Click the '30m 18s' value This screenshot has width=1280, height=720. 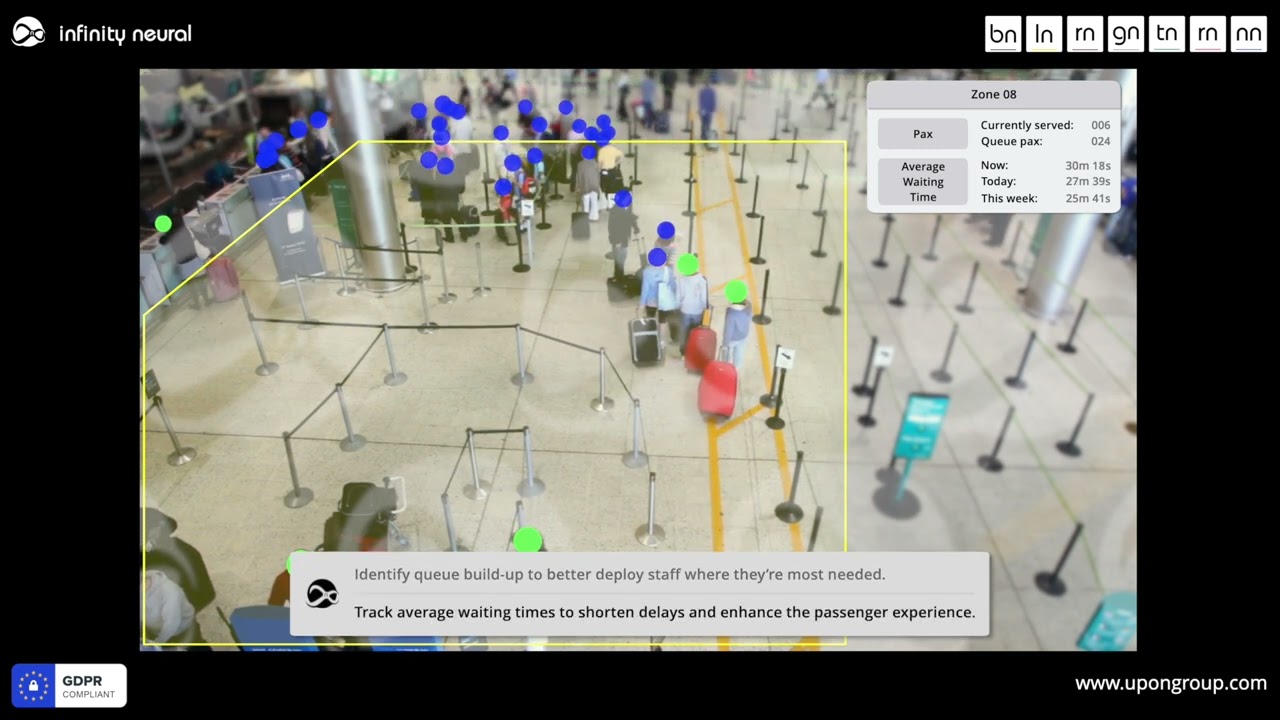click(x=1088, y=166)
